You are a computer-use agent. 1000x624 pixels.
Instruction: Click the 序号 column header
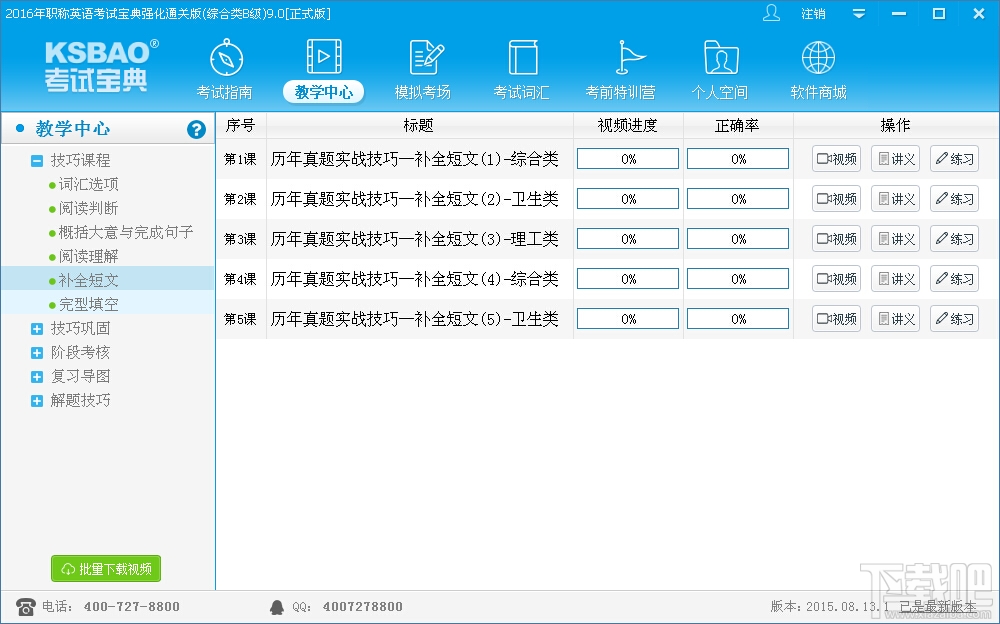[x=241, y=126]
